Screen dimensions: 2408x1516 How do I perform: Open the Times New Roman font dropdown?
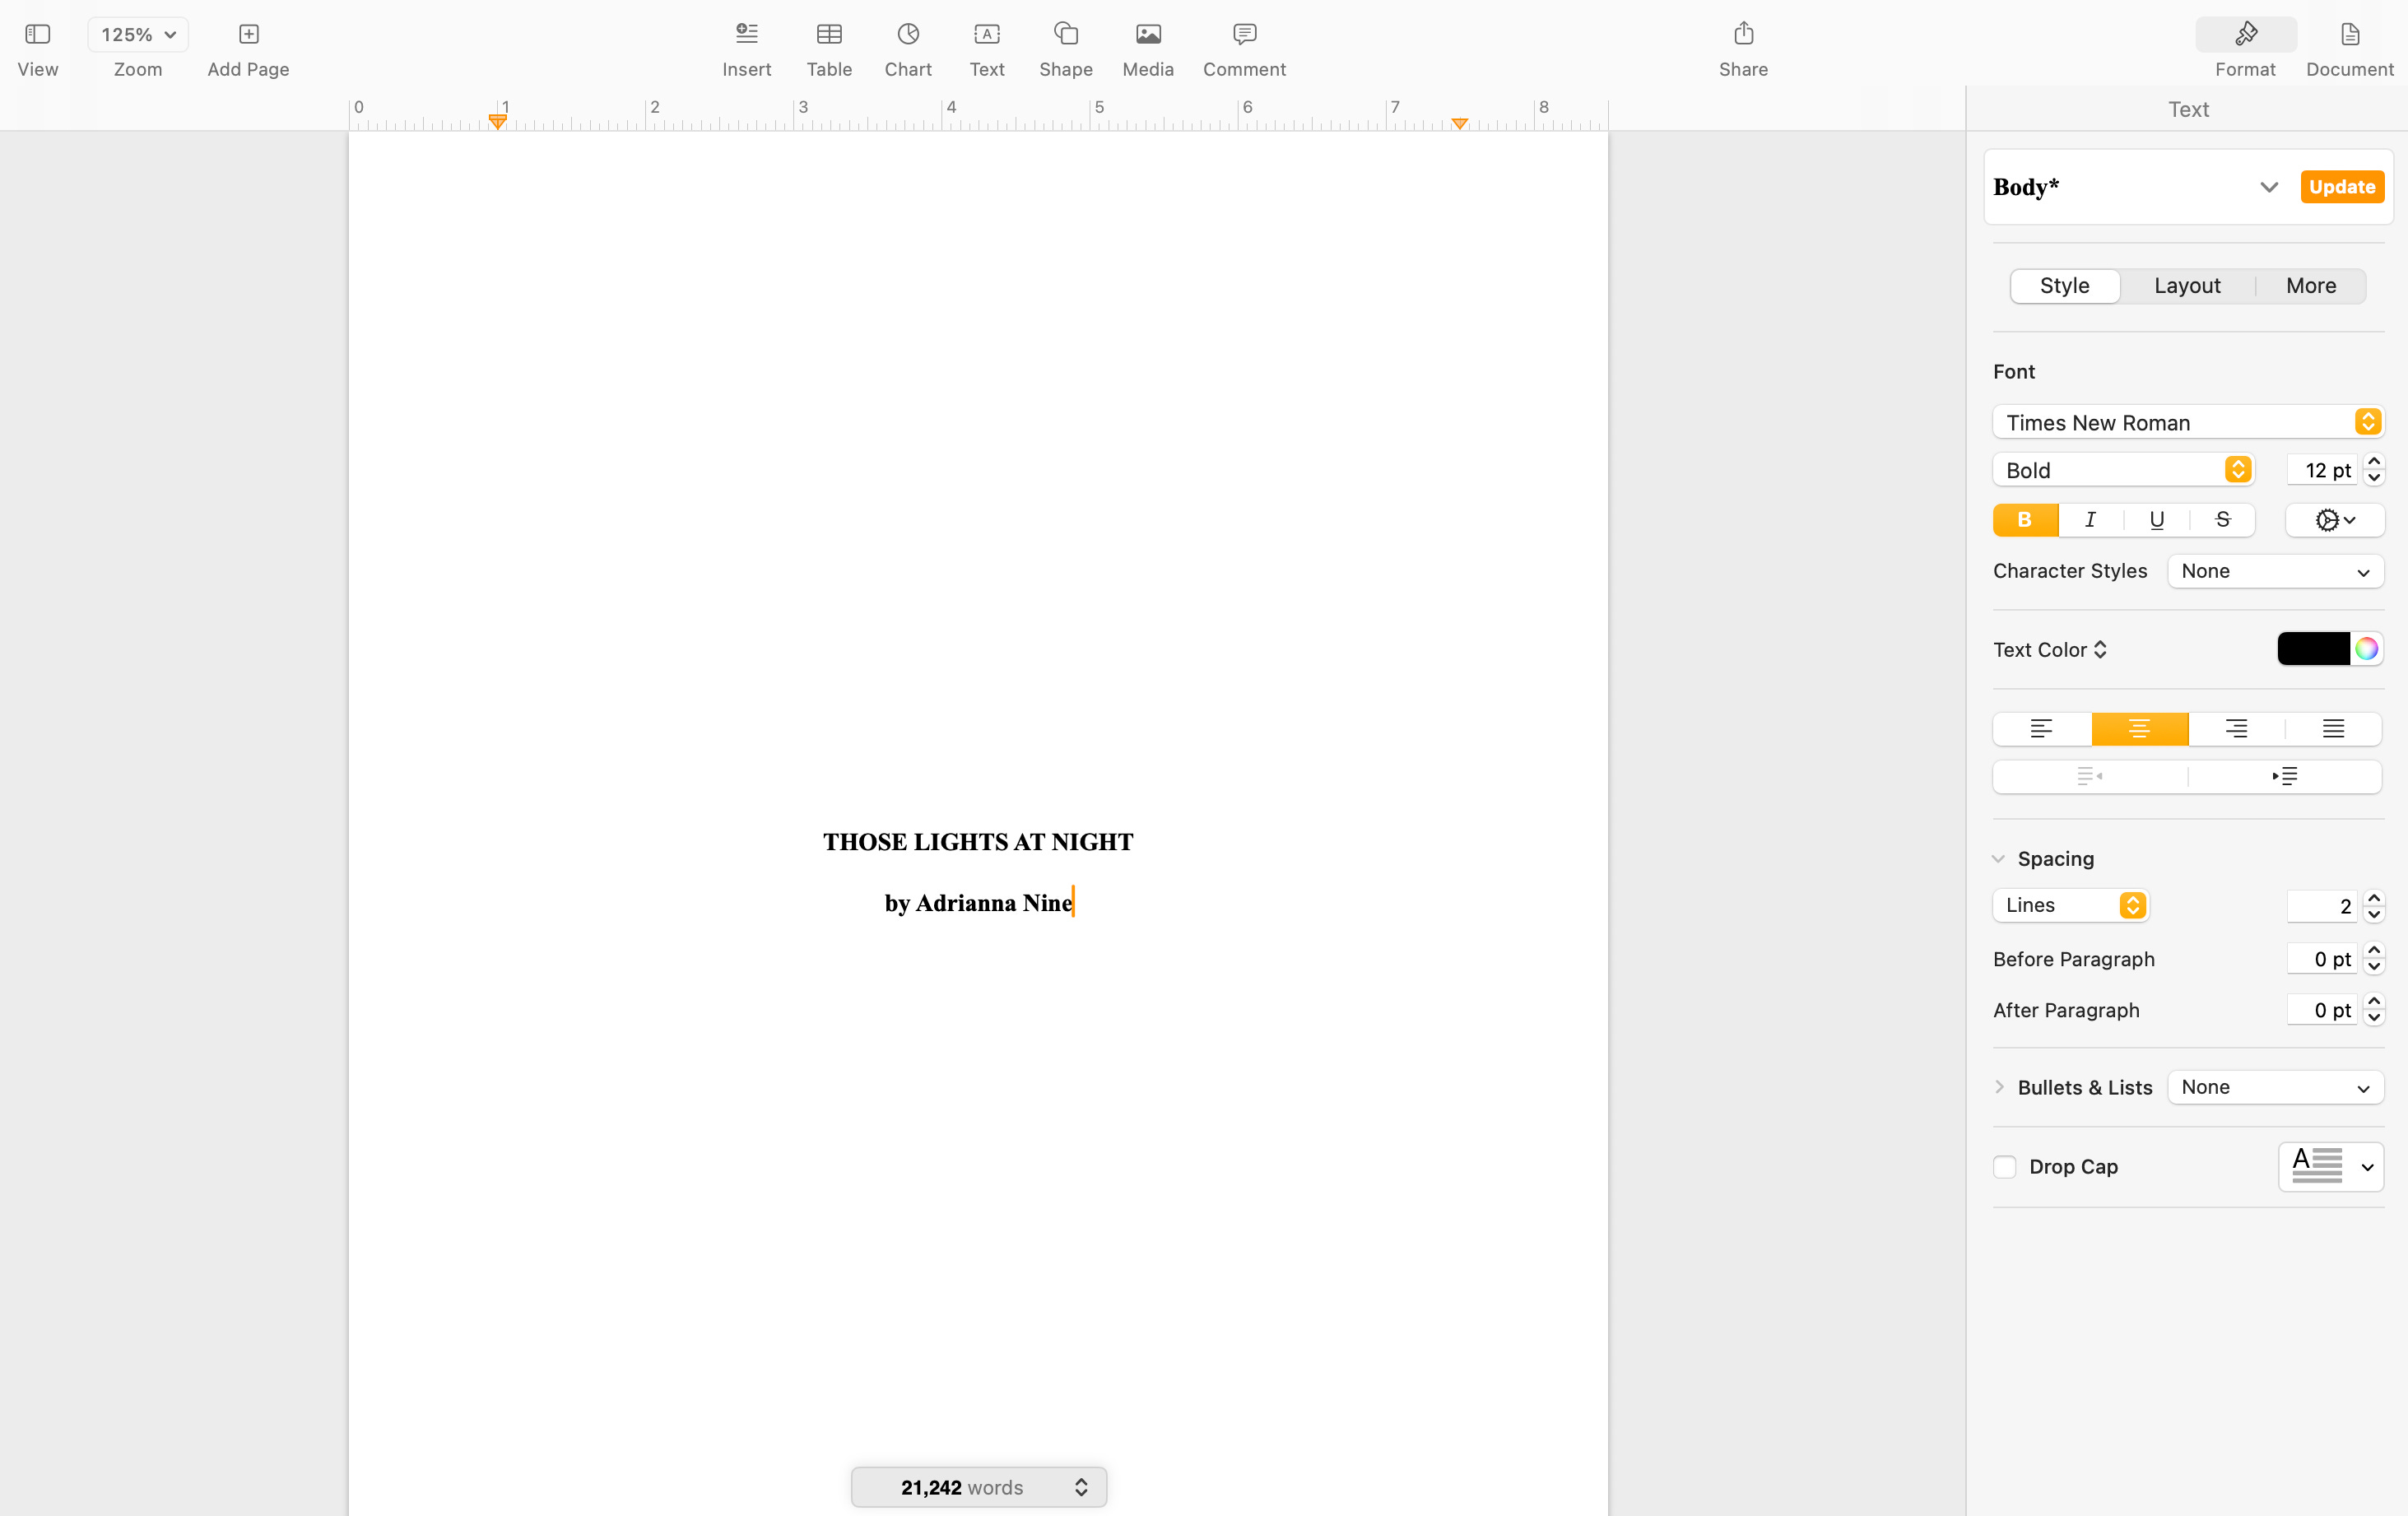(x=2187, y=422)
